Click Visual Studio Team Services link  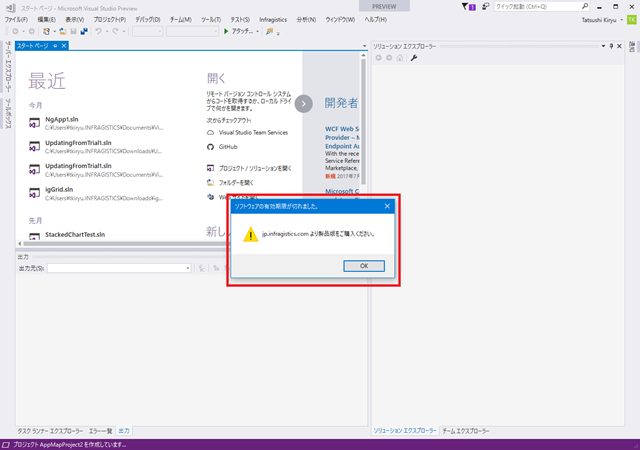(253, 133)
